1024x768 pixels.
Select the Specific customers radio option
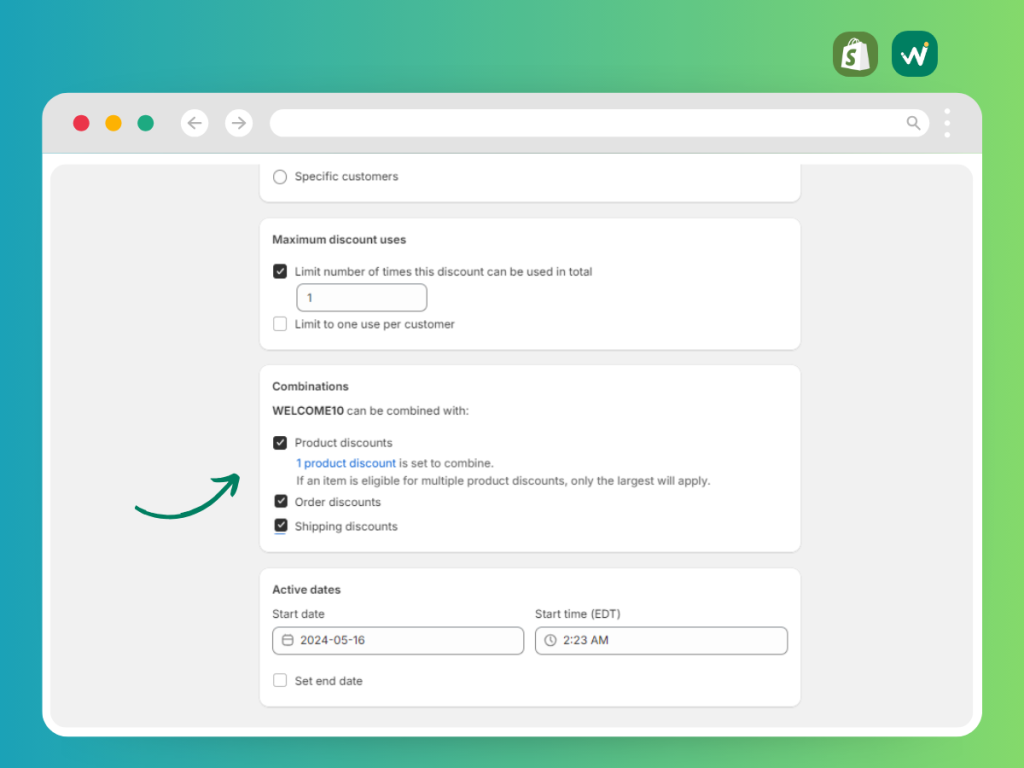coord(280,177)
